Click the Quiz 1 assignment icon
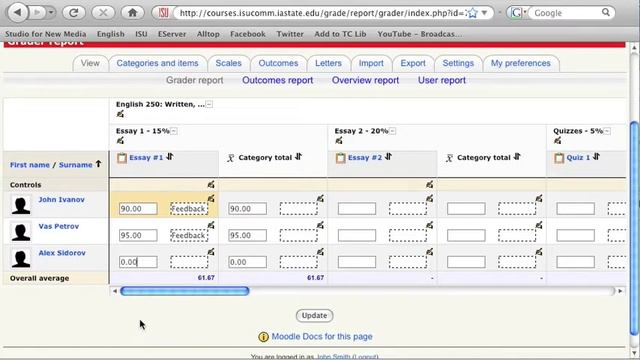This screenshot has width=640, height=360. coord(559,158)
